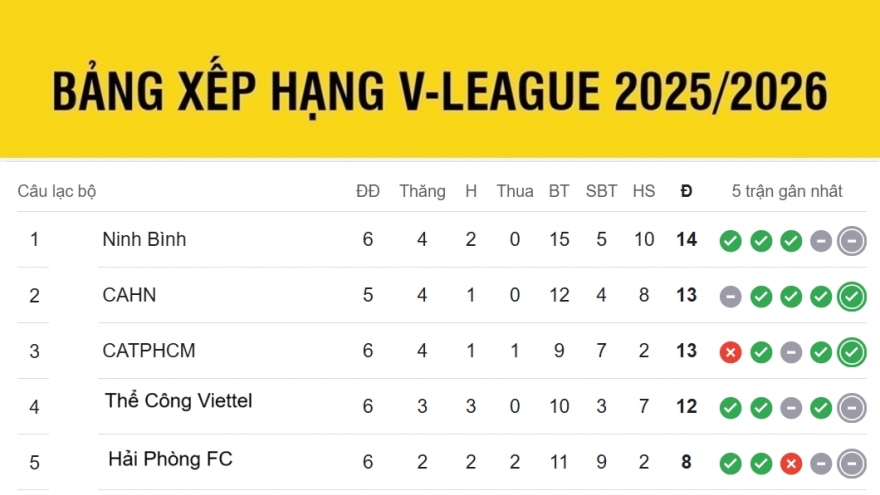Click Ninh Bình's first green win icon

tap(731, 241)
